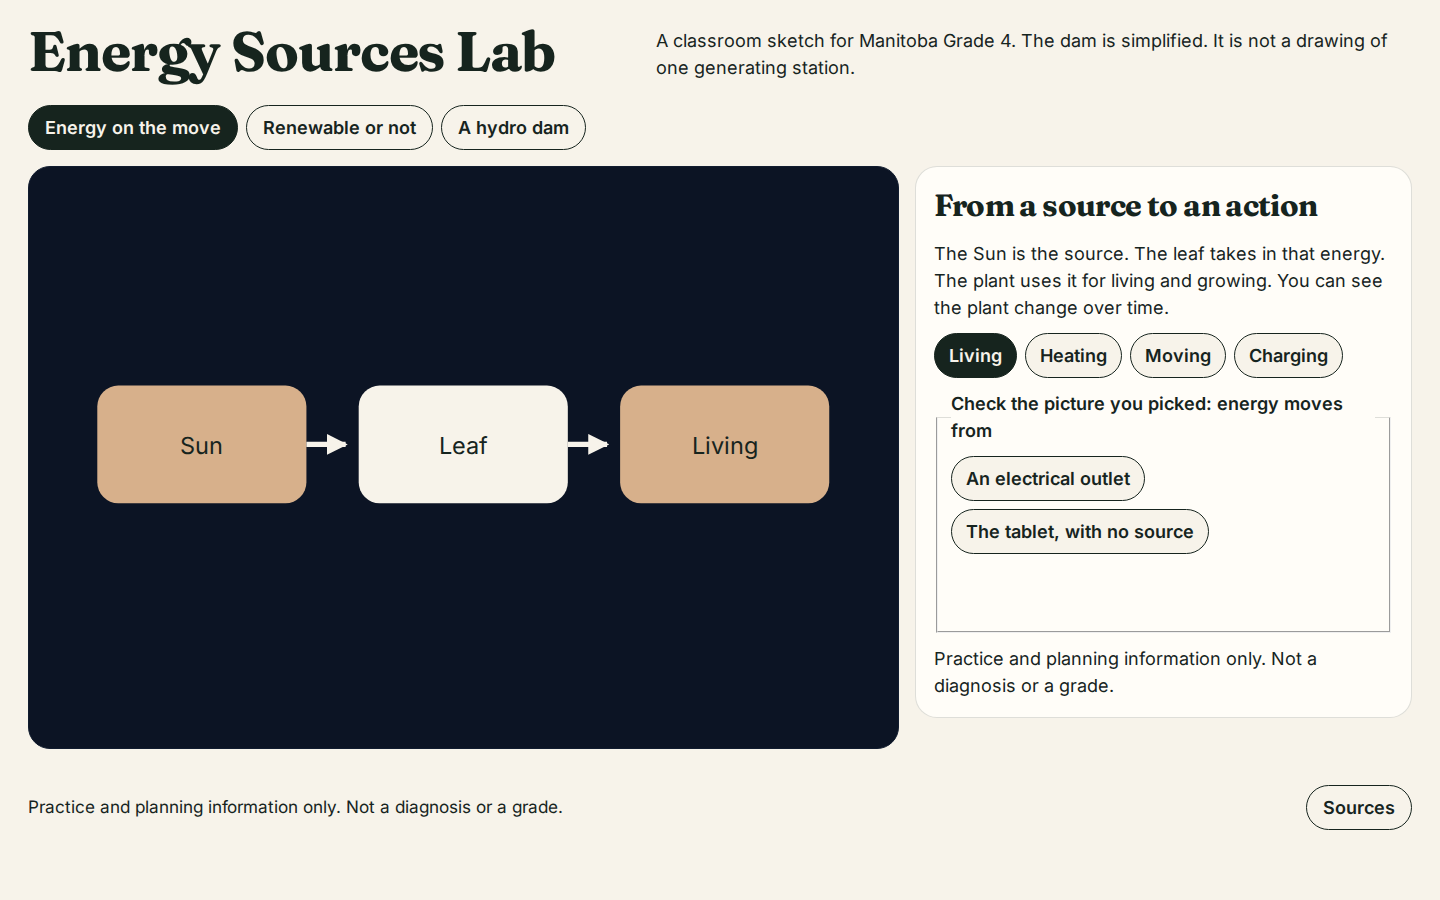Click the paragraph starting The Sun is the source

tap(1160, 281)
